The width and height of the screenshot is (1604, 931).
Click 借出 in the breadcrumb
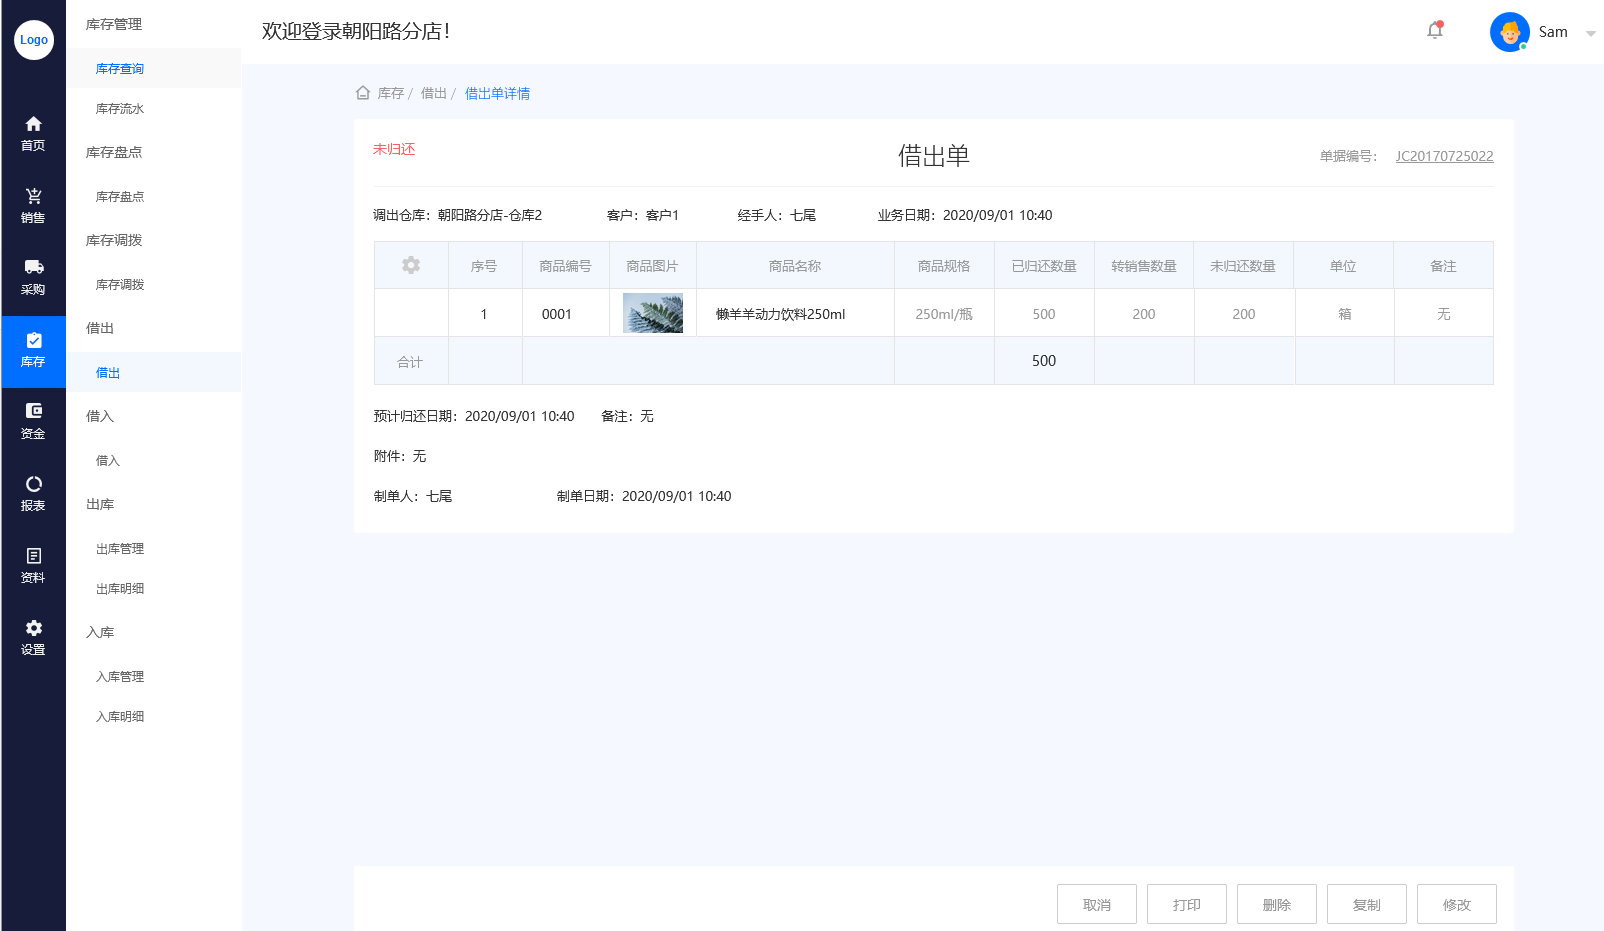pyautogui.click(x=434, y=93)
